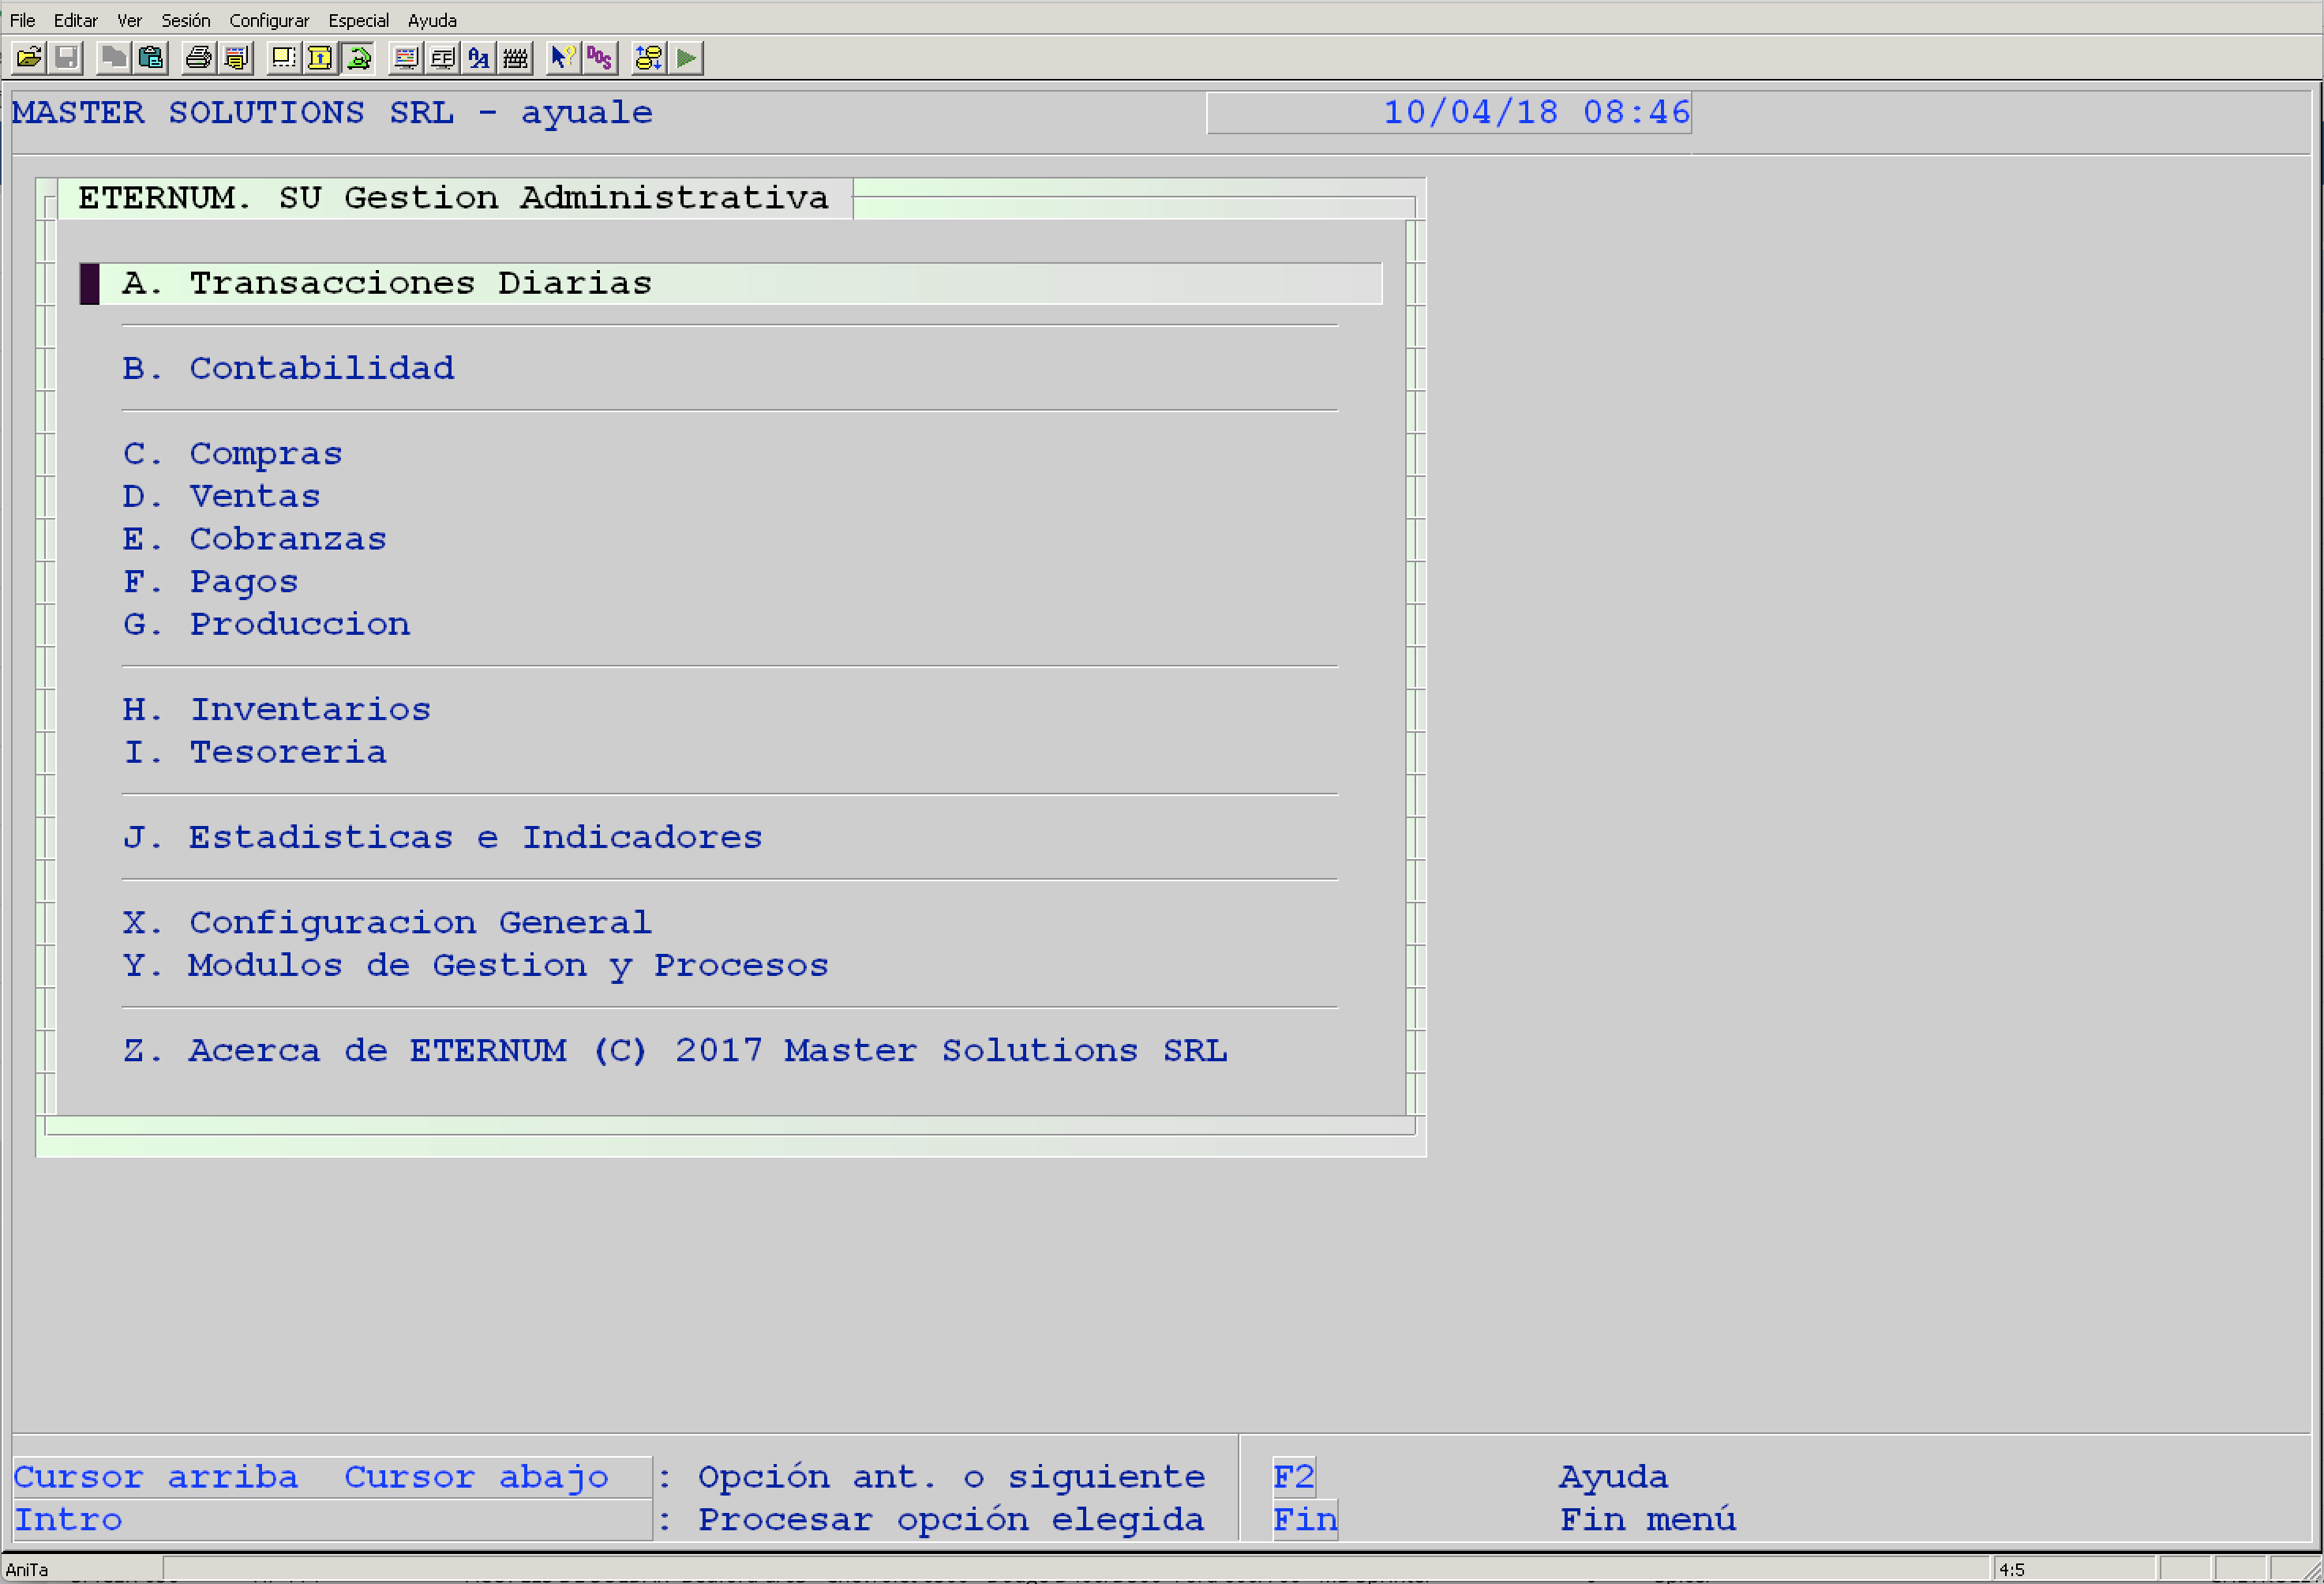2324x1584 pixels.
Task: Click the Procesar opción elegida text
Action: 950,1519
